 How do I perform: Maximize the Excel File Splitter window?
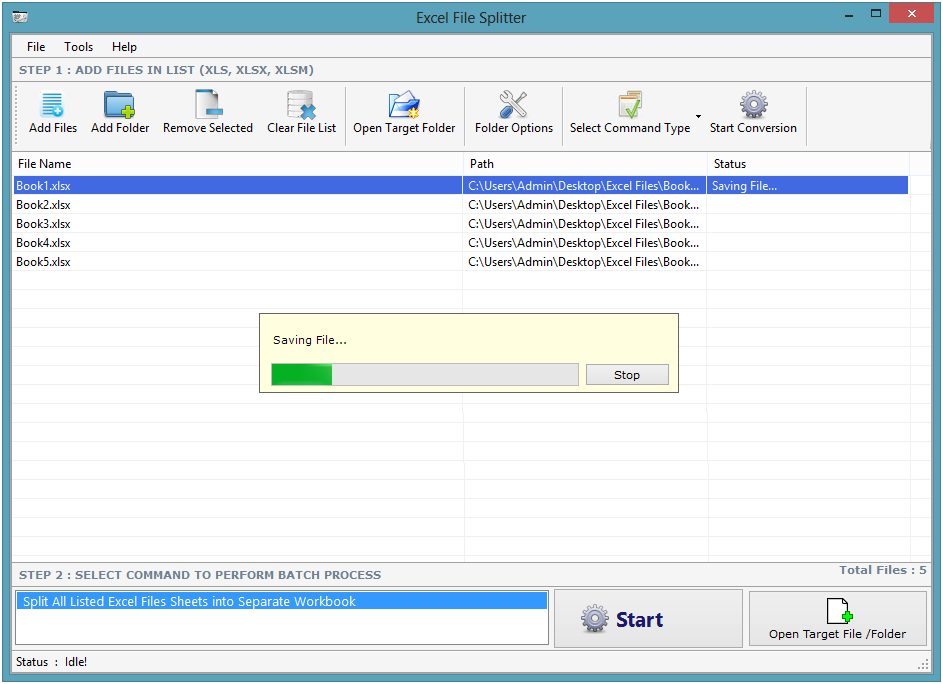tap(876, 14)
